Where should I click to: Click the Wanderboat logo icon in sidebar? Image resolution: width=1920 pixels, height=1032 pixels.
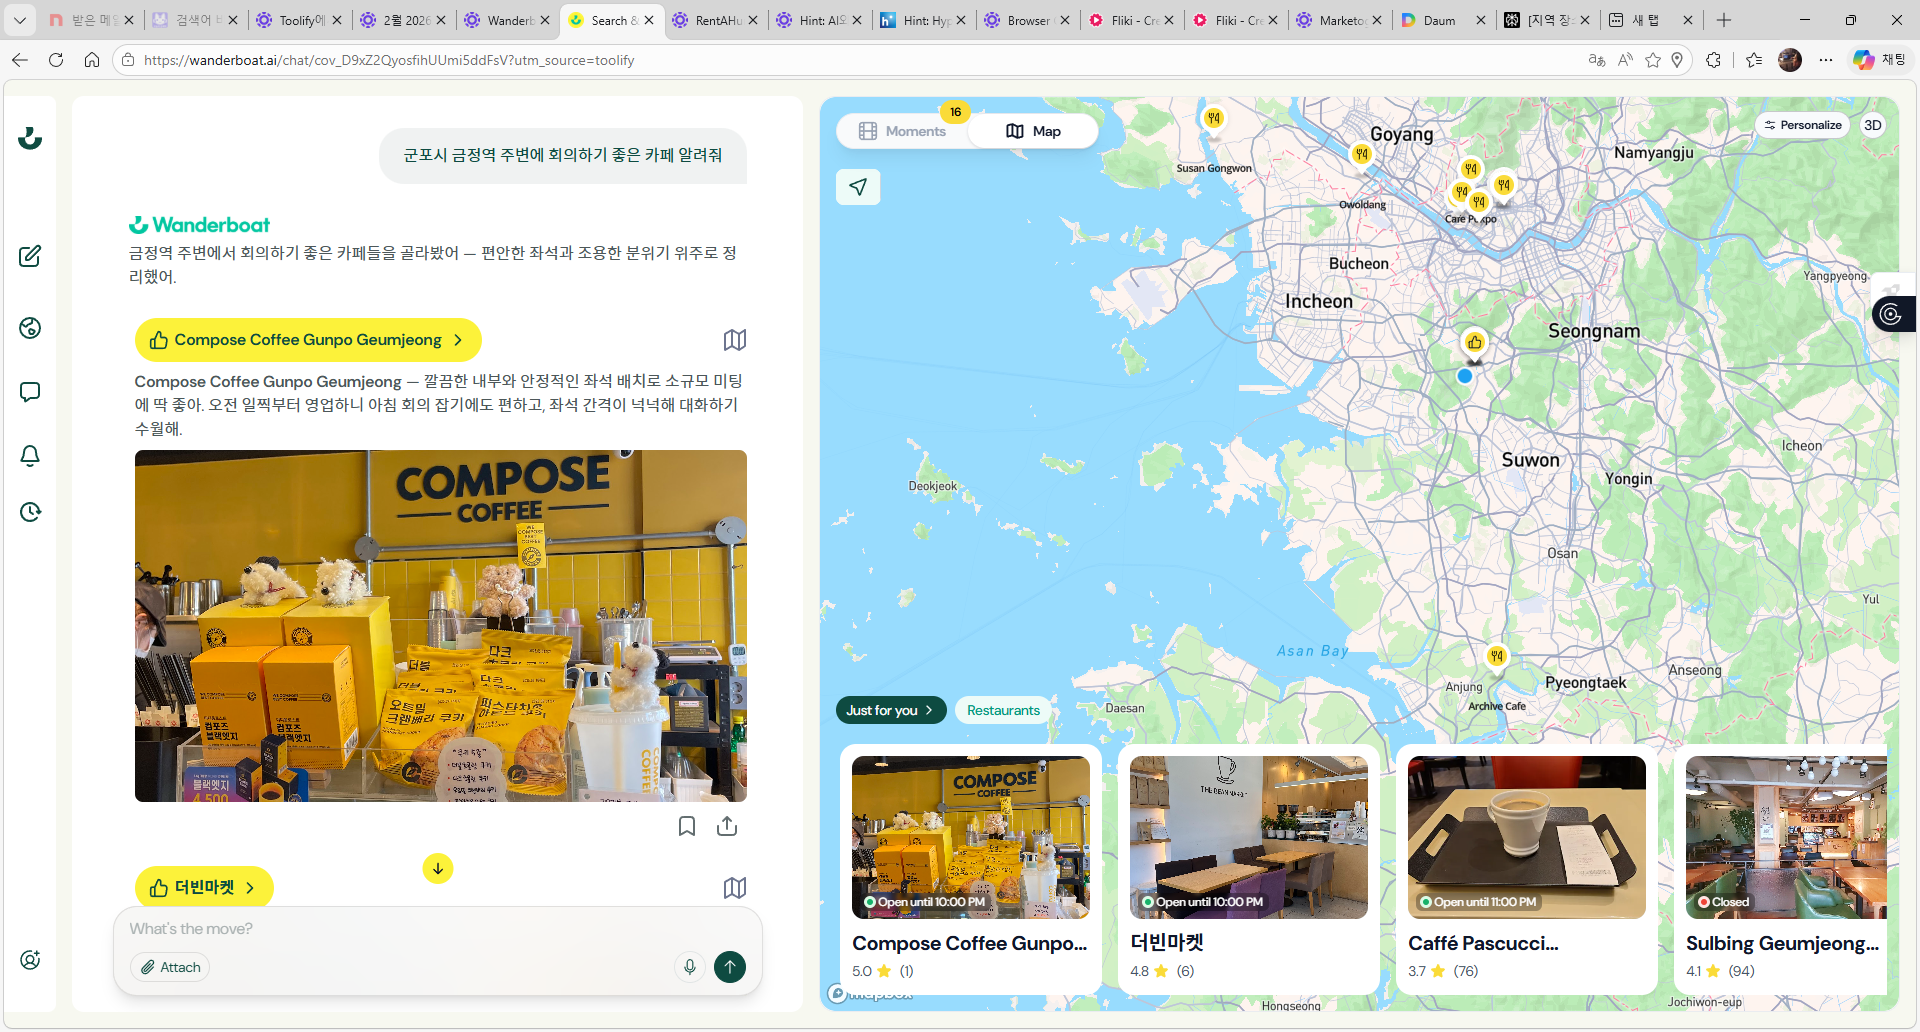(x=30, y=138)
